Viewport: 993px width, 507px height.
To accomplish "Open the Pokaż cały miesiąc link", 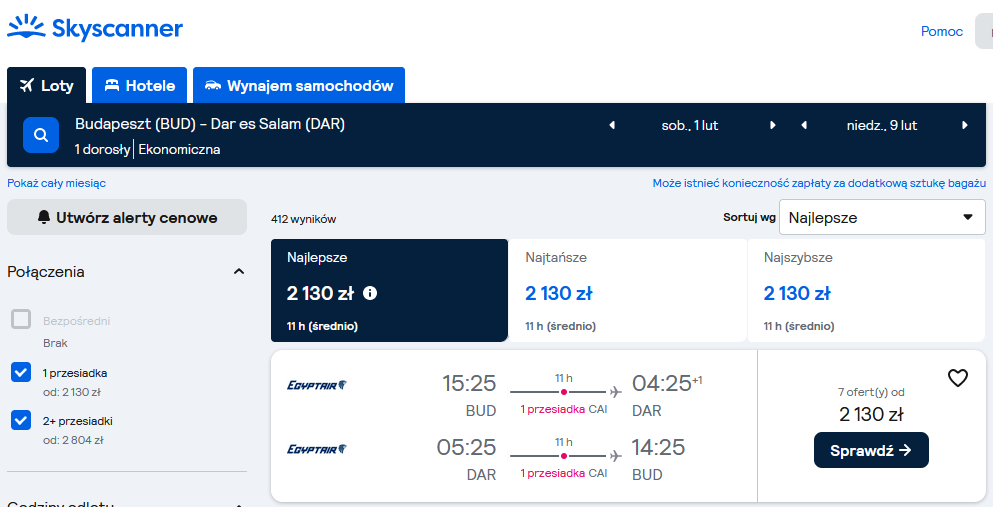I will [x=56, y=183].
